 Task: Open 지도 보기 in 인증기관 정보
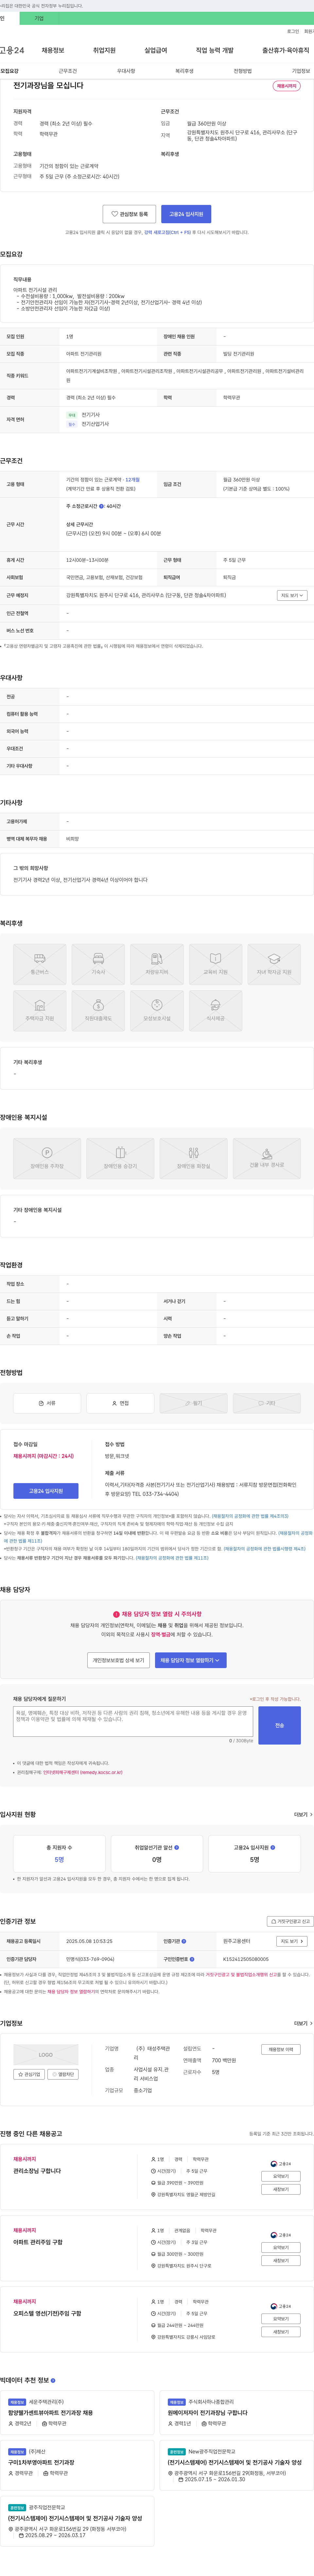pos(292,1941)
